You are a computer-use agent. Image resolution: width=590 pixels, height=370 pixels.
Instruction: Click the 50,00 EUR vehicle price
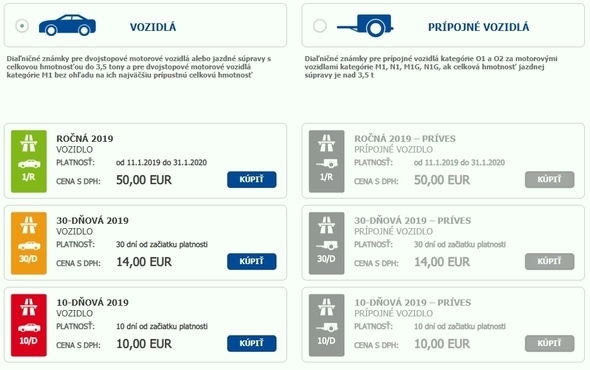tap(144, 180)
